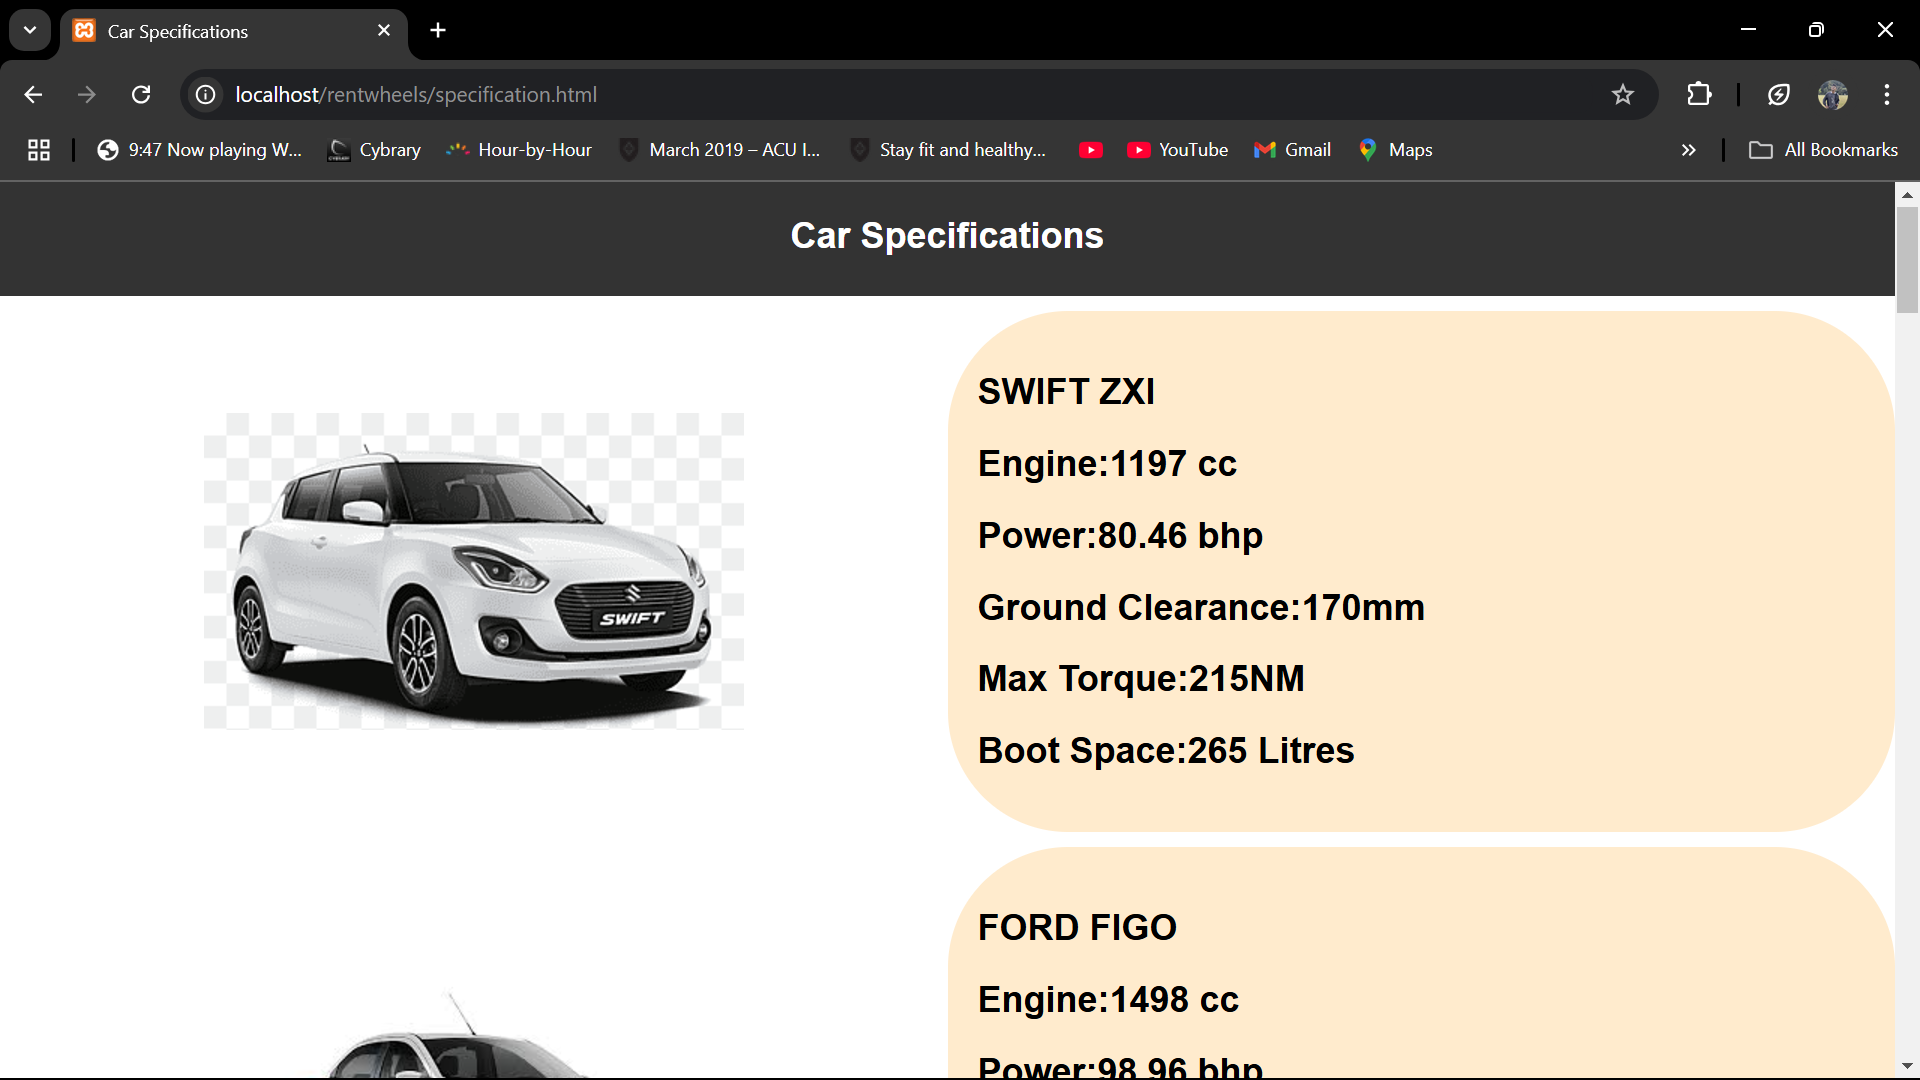Open the apps grid in bookmarks bar
Viewport: 1920px width, 1080px height.
pos(39,150)
